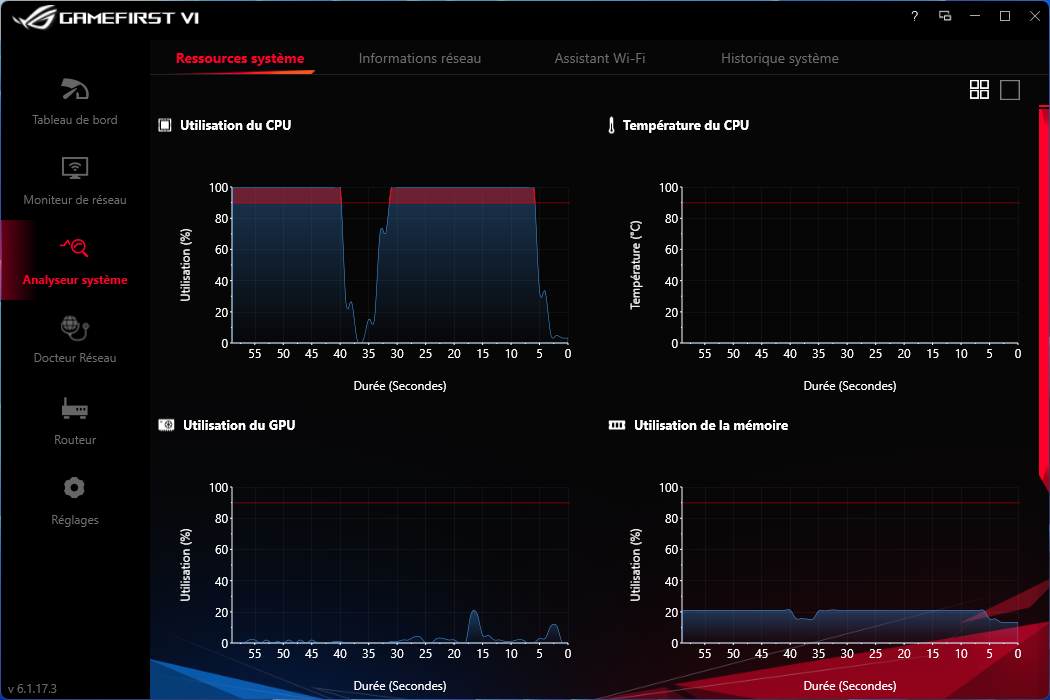Click the CPU chip icon beside Utilisation du CPU
This screenshot has height=700, width=1050.
tap(165, 125)
